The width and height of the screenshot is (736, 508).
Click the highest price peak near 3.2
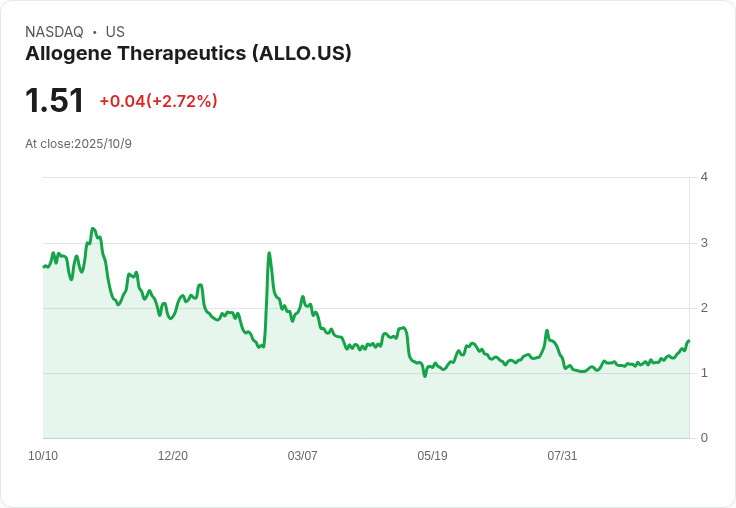click(92, 229)
